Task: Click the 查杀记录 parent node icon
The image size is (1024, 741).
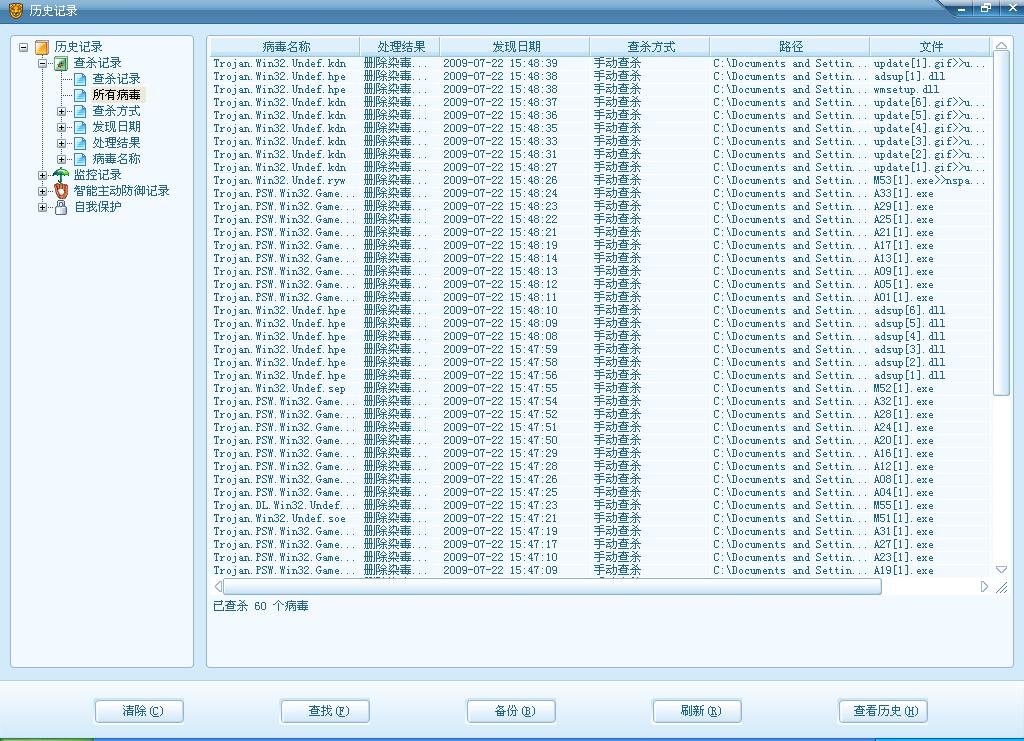Action: 61,63
